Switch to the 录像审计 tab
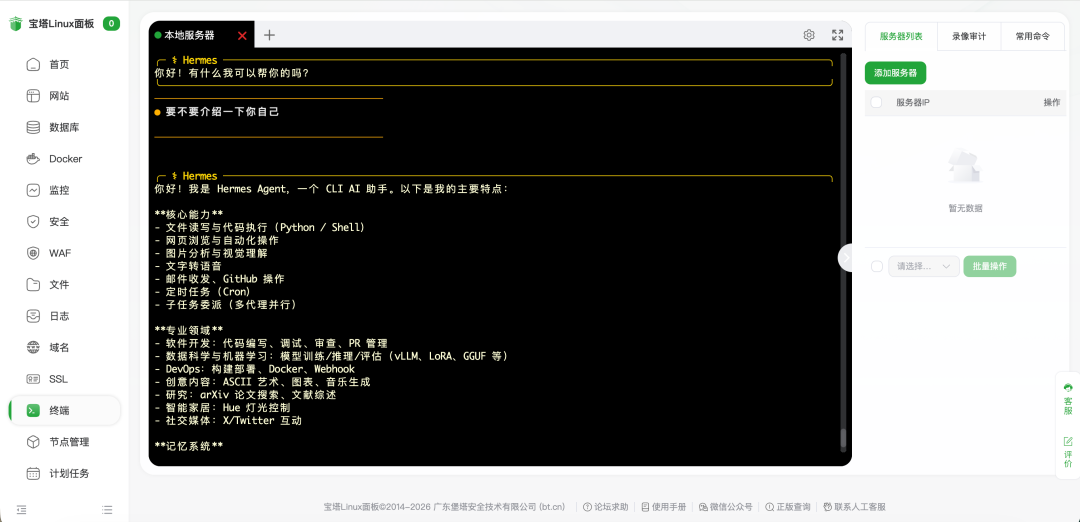 pyautogui.click(x=969, y=37)
